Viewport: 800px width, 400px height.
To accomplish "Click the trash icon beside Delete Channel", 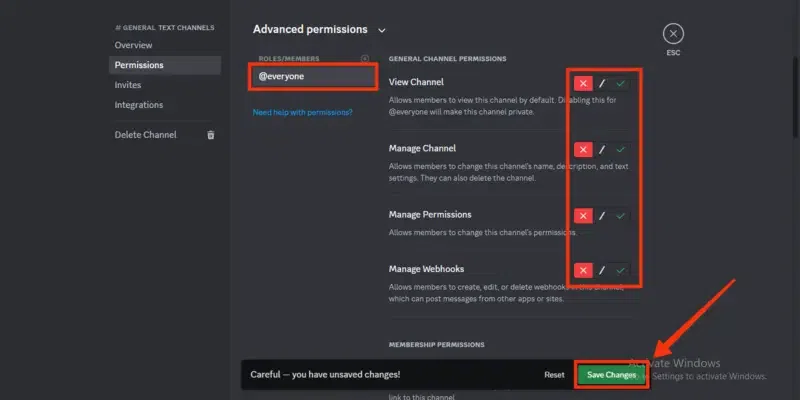I will pyautogui.click(x=210, y=135).
